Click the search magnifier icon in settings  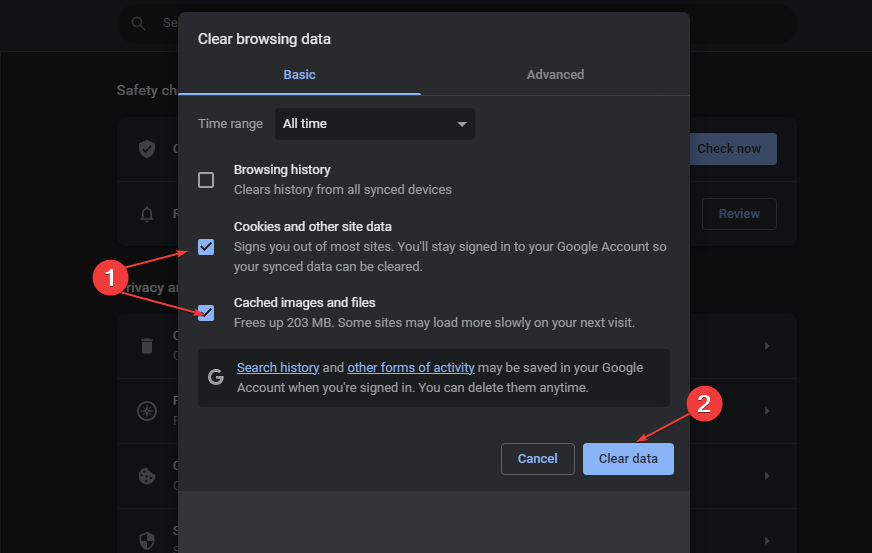click(x=138, y=22)
